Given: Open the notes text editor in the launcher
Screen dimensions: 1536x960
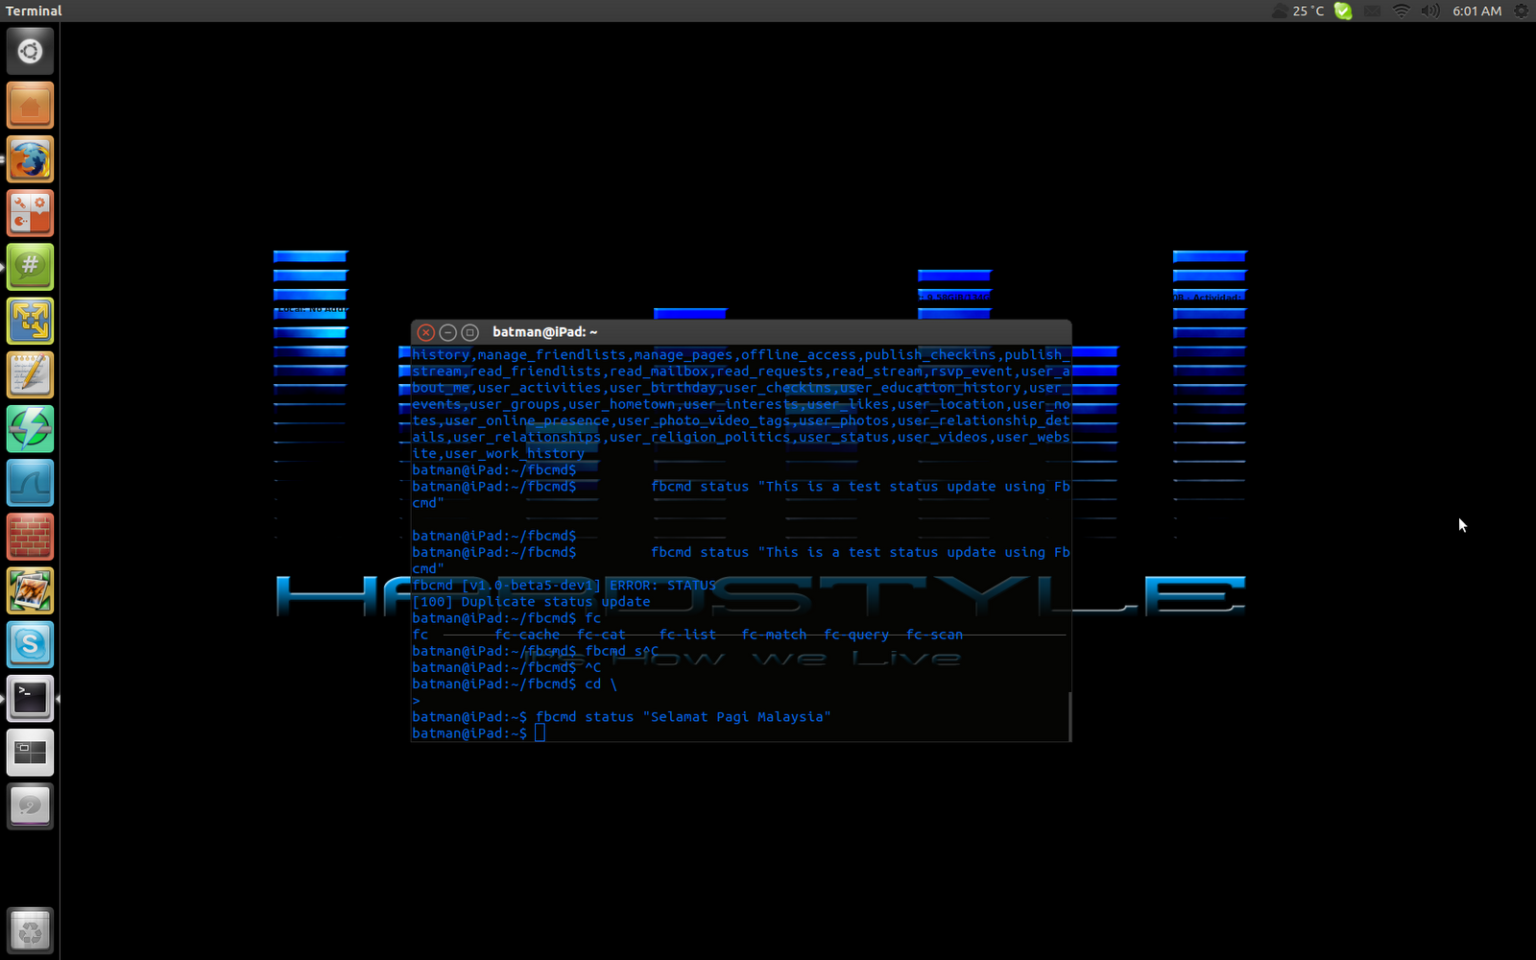Looking at the screenshot, I should click(x=30, y=374).
